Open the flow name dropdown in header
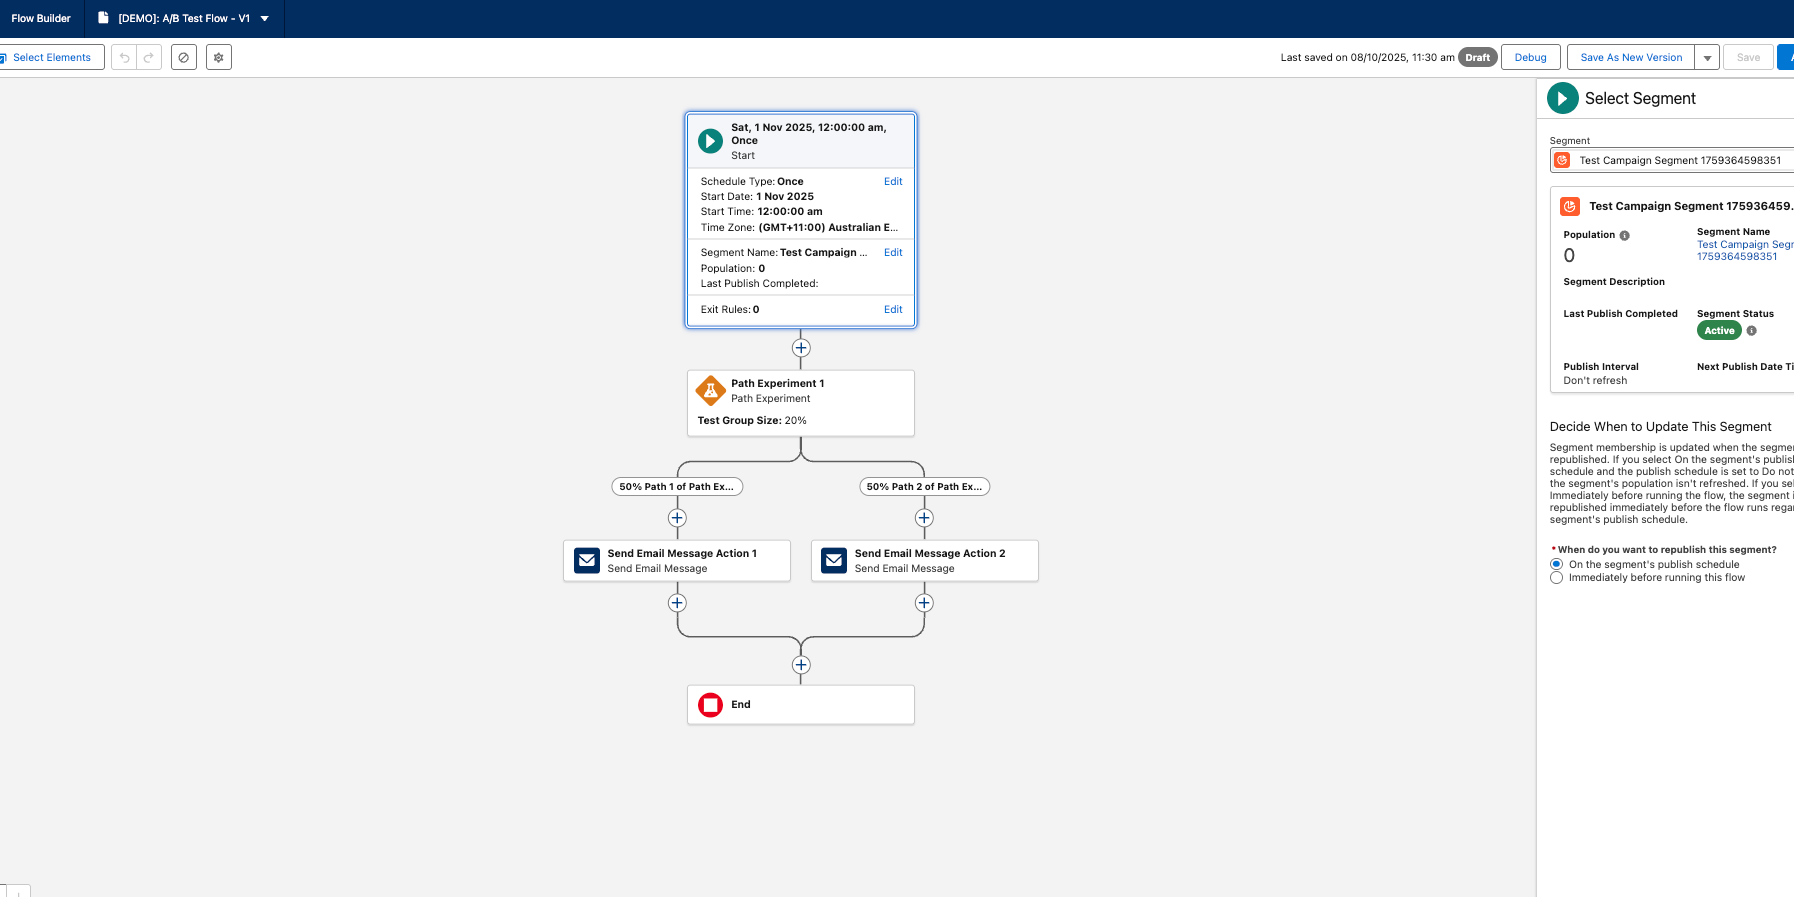This screenshot has width=1794, height=897. (265, 19)
